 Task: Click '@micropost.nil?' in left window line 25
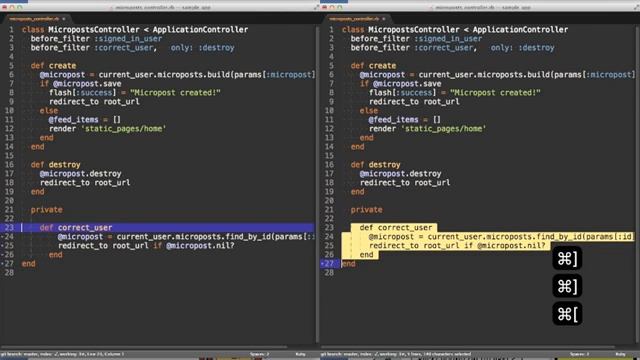coord(200,246)
